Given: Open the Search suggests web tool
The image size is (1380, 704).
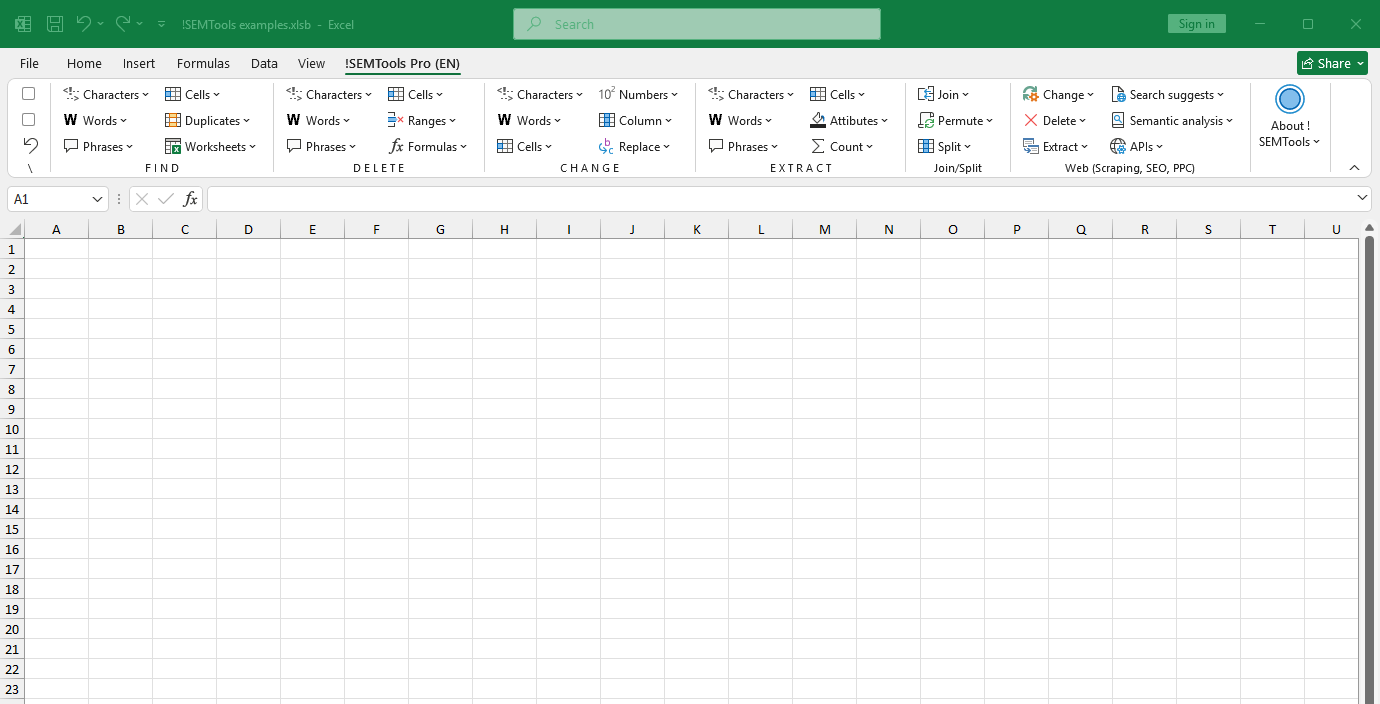Looking at the screenshot, I should pos(1168,94).
